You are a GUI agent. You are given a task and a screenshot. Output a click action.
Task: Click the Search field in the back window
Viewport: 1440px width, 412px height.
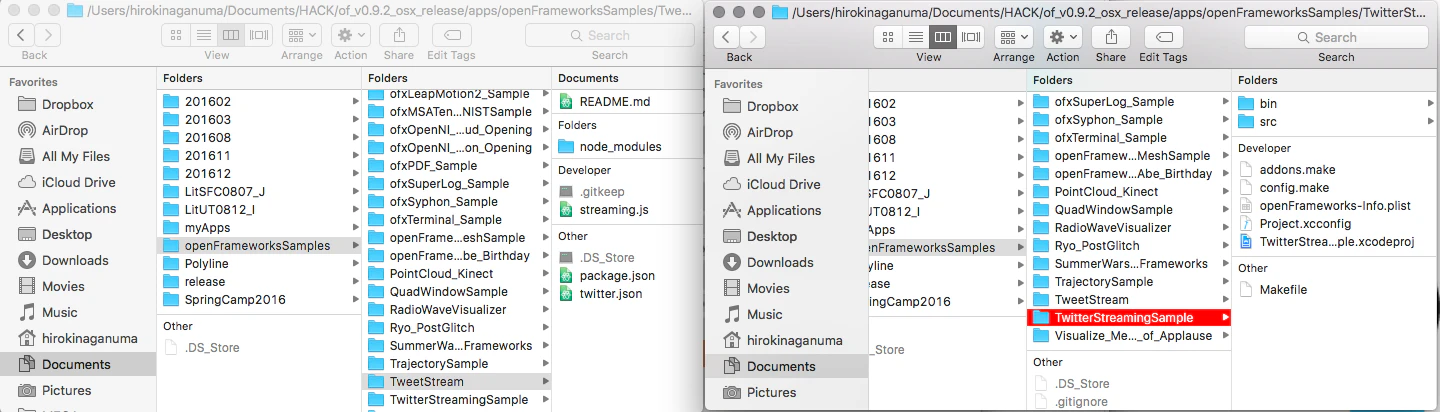tap(609, 35)
